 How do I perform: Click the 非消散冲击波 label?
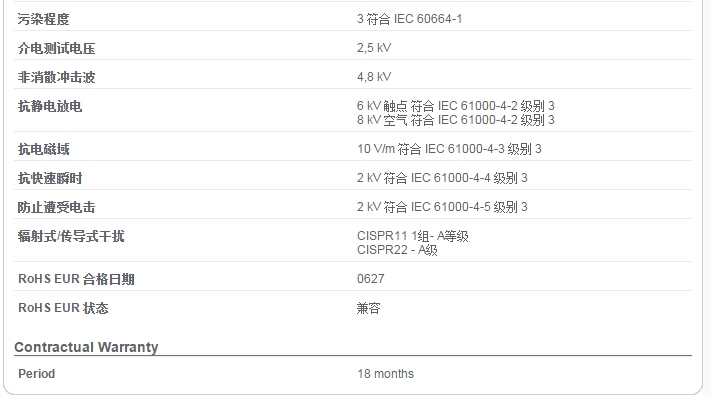pyautogui.click(x=57, y=77)
